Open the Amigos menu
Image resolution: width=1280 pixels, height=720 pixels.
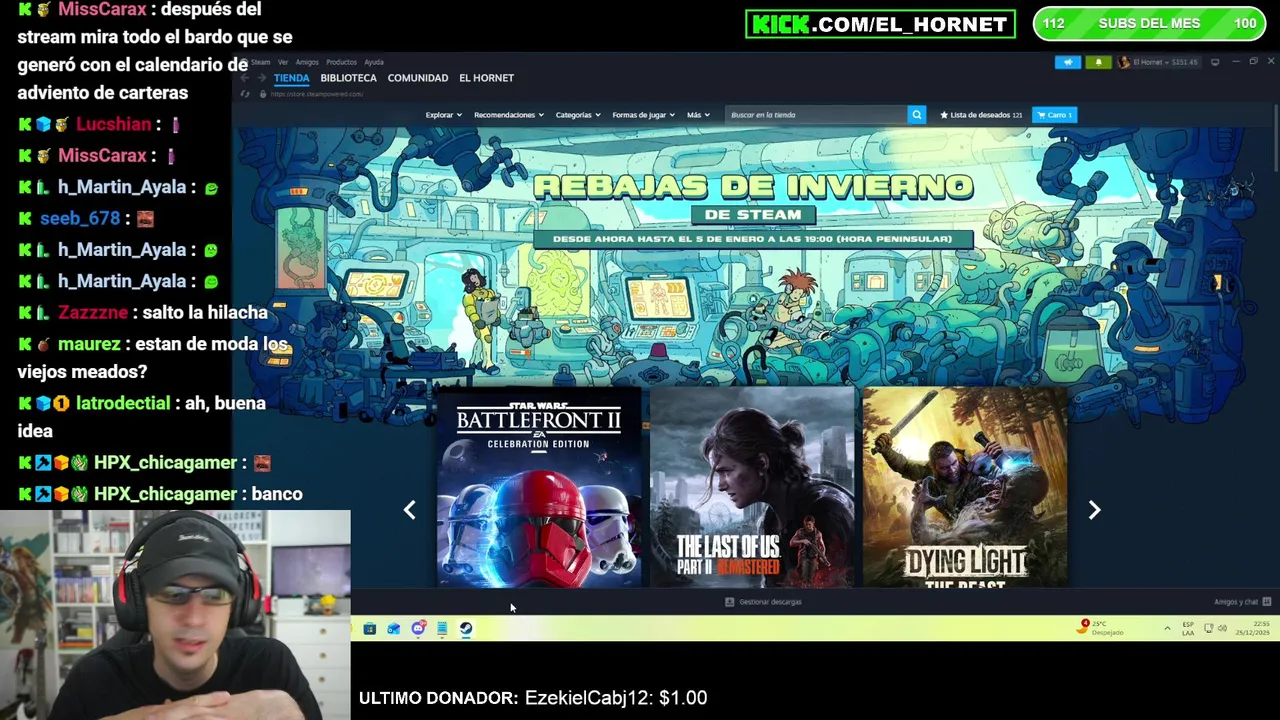click(x=307, y=62)
